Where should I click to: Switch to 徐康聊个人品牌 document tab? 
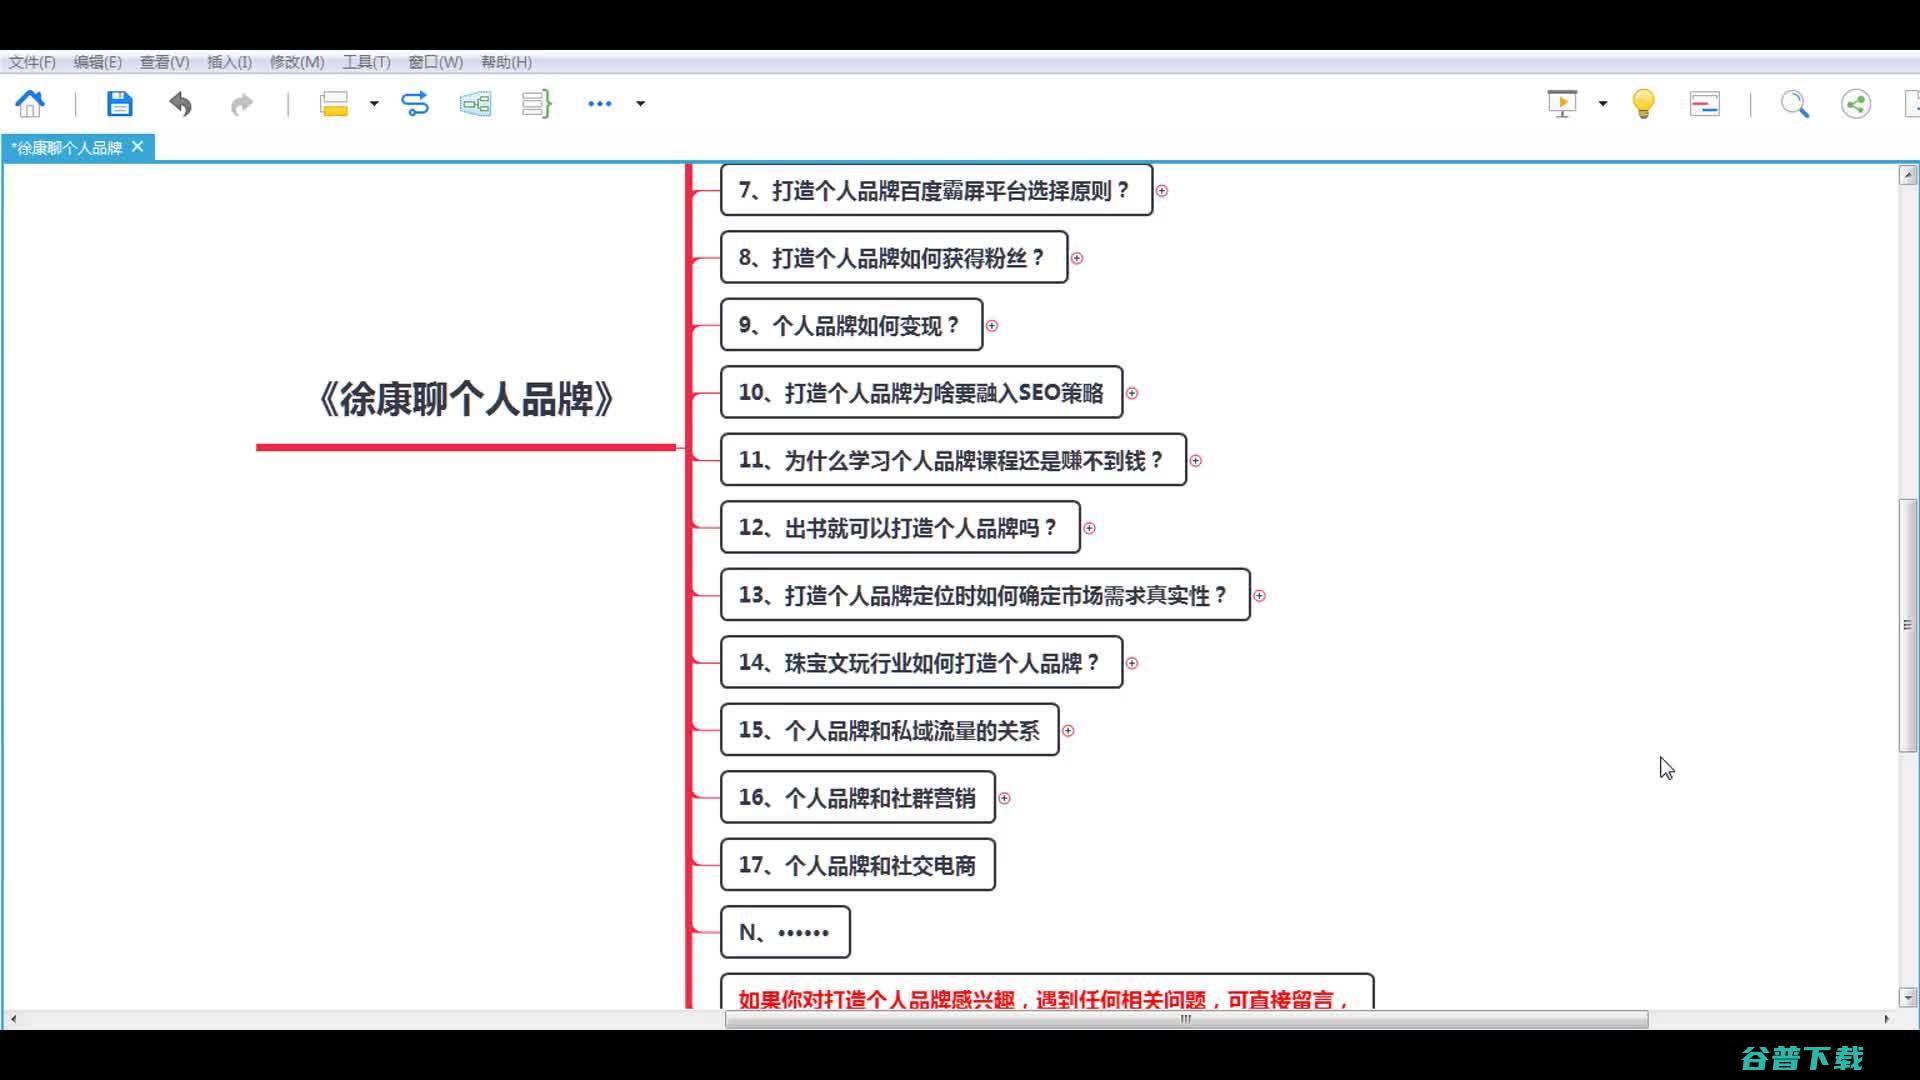[x=66, y=147]
